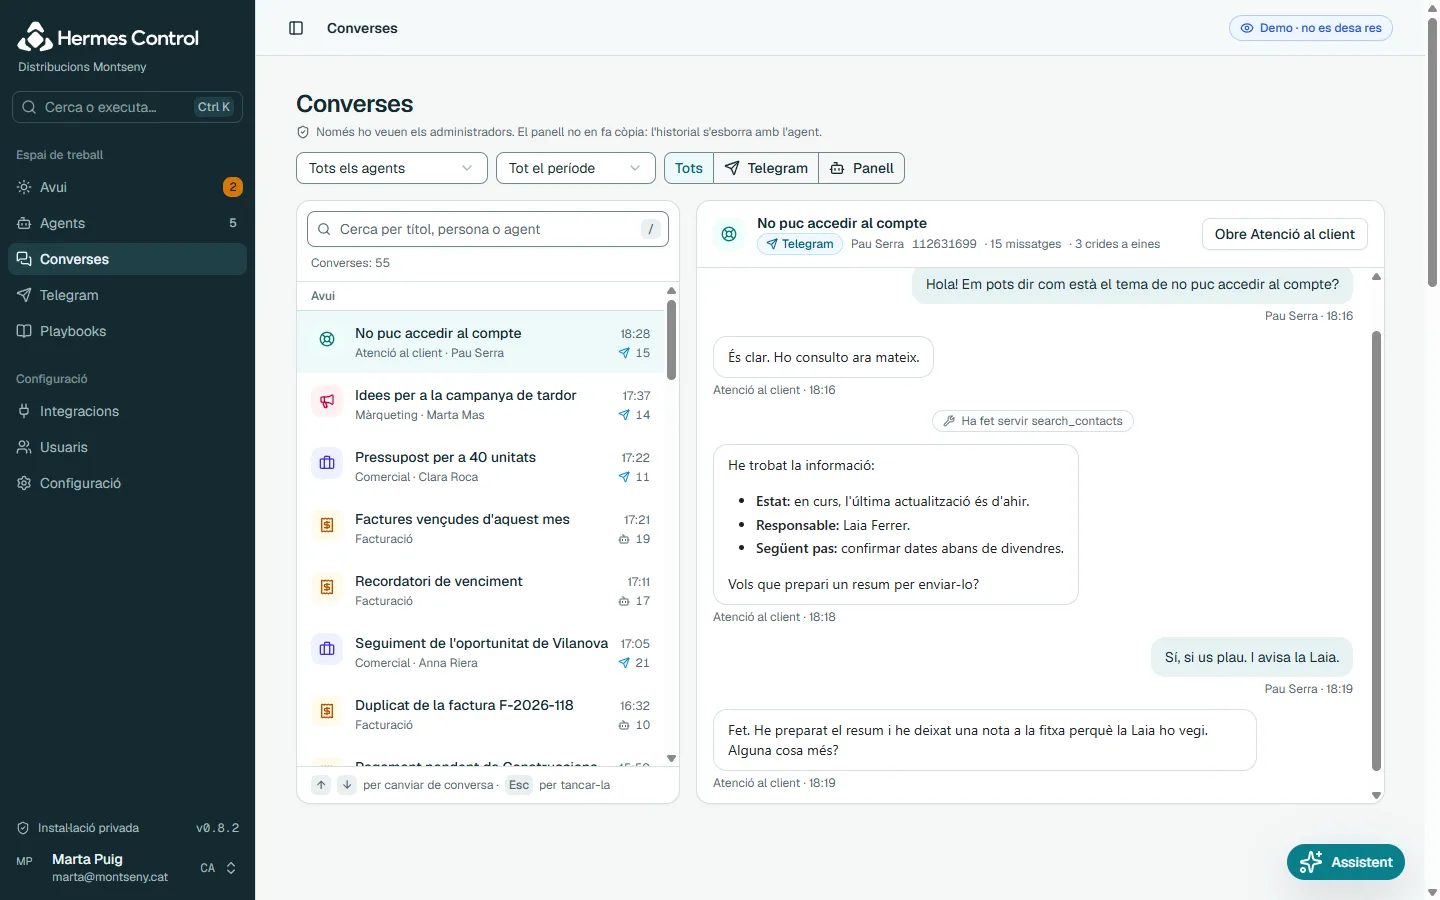Screen dimensions: 1440x900
Task: Click the Demo no es desa res badge
Action: (x=1311, y=28)
